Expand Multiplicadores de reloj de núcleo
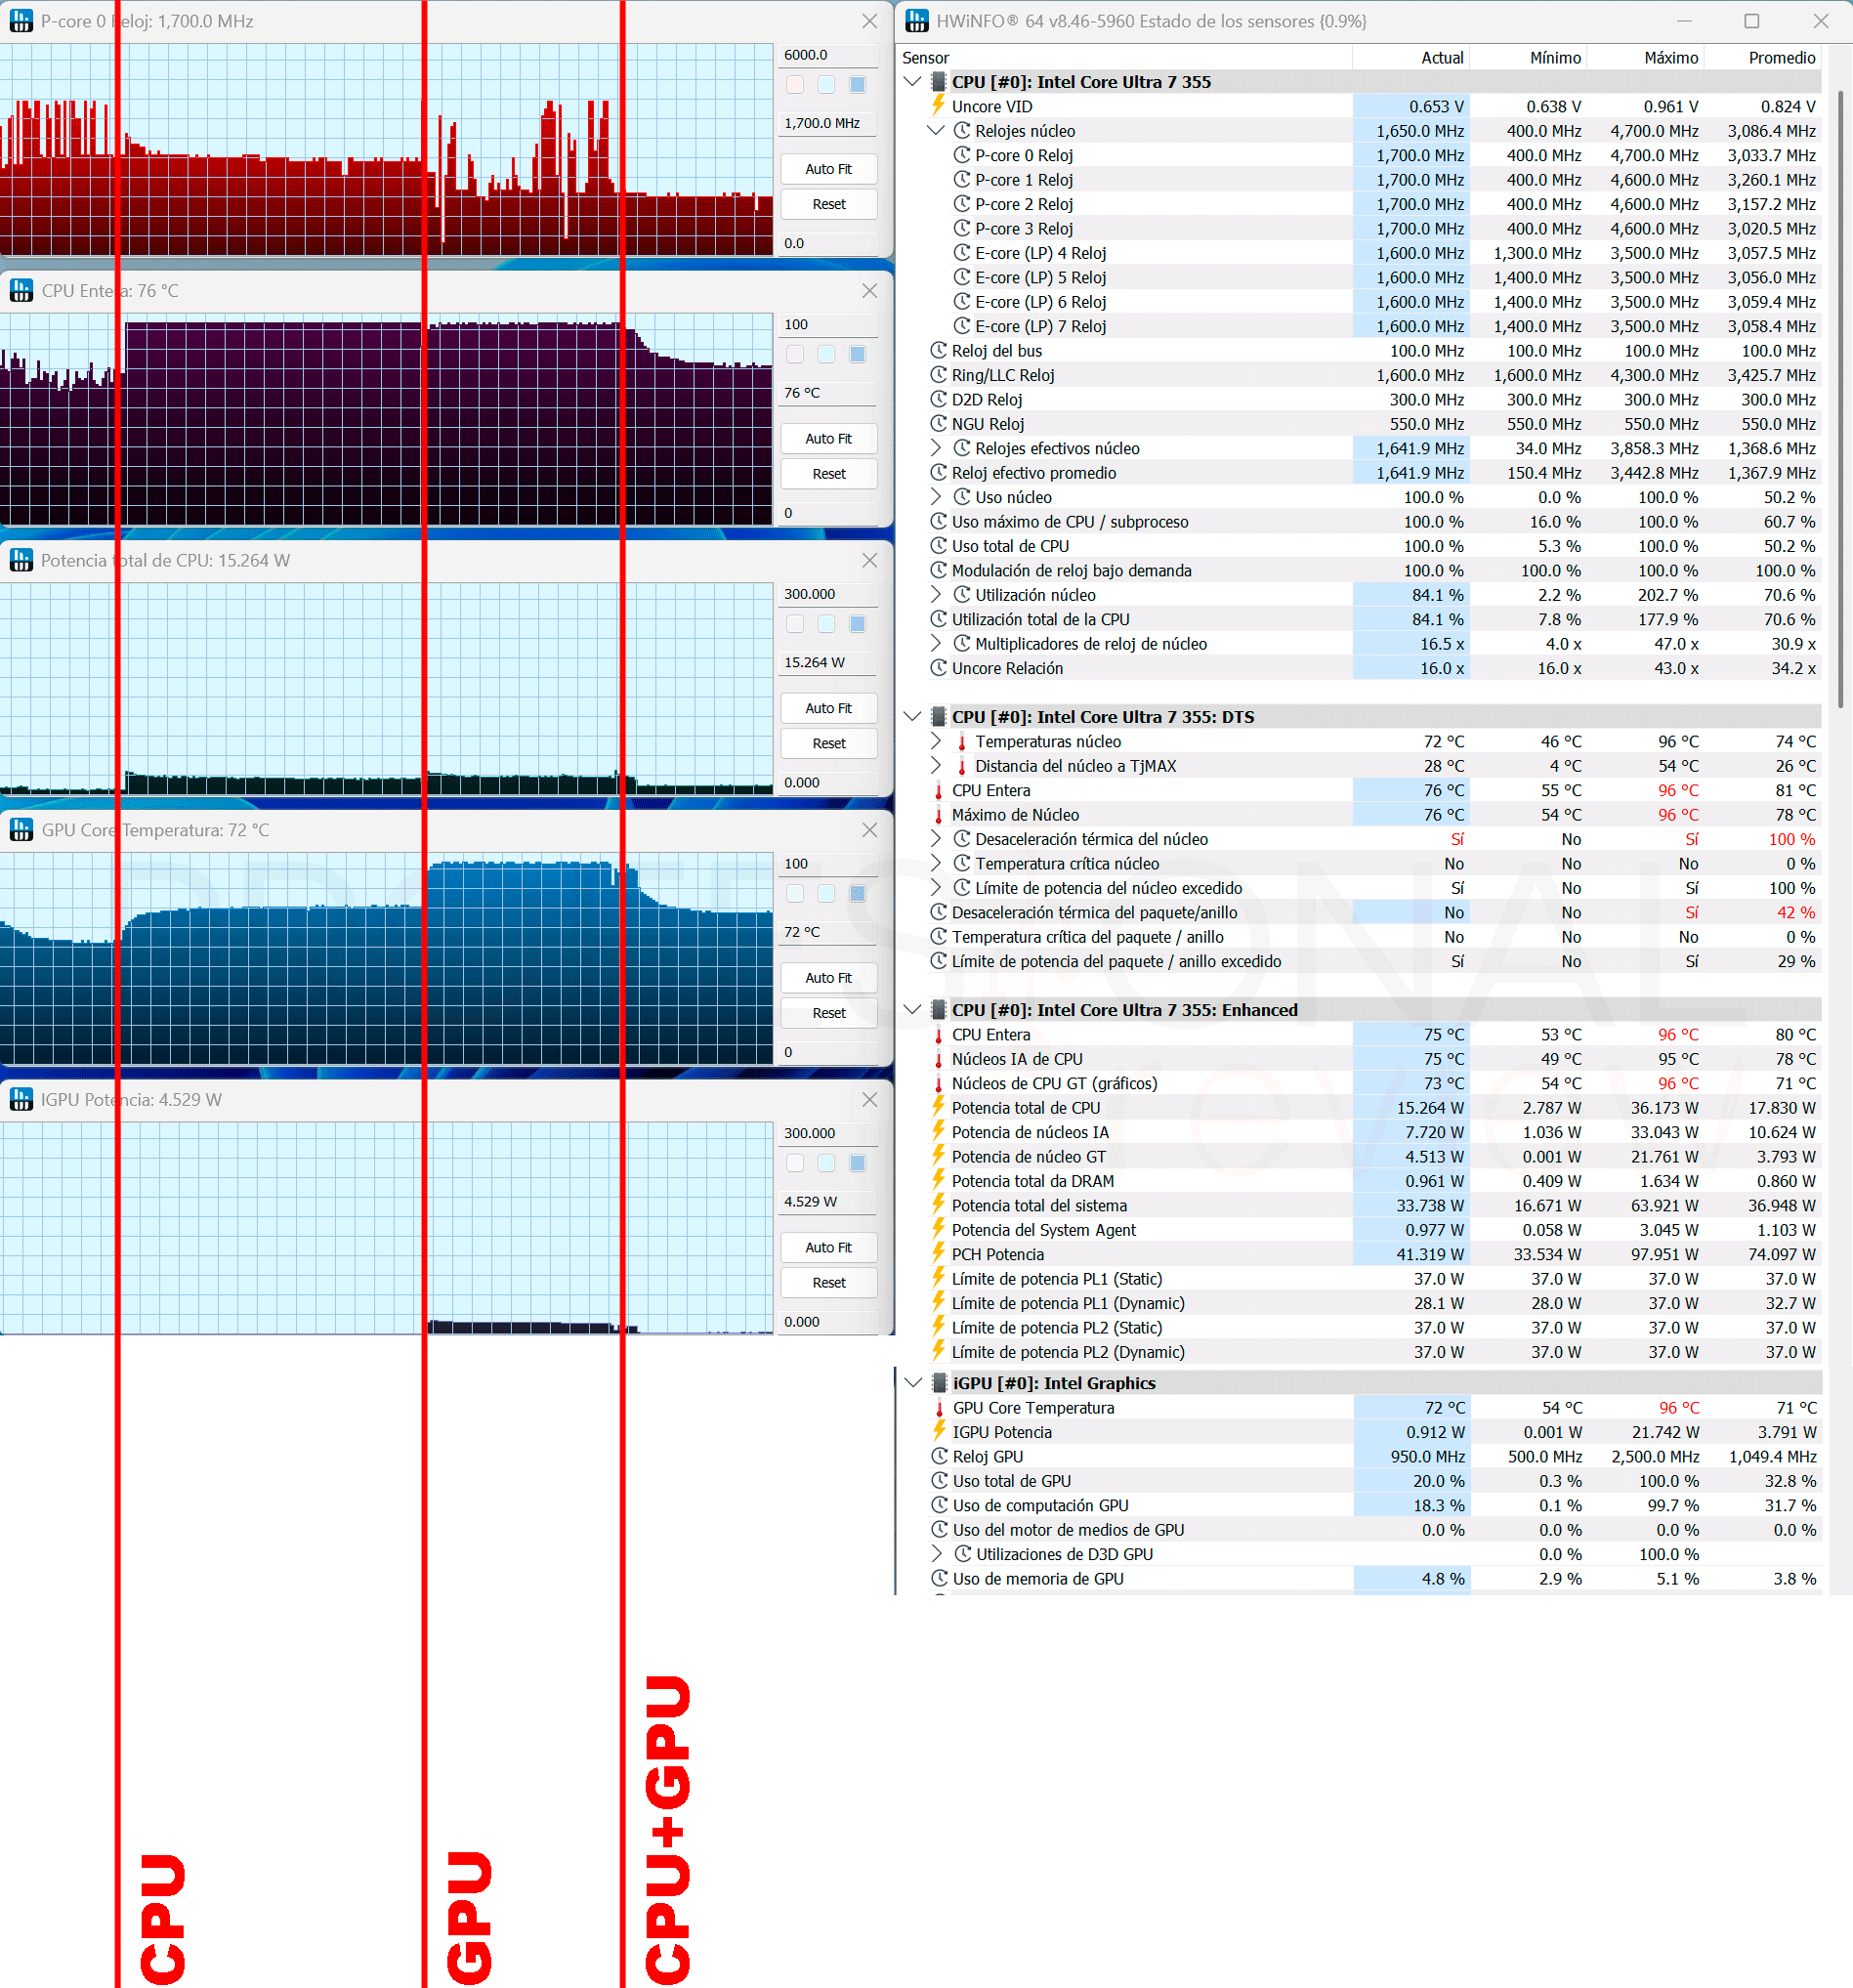Viewport: 1853px width, 1988px height. (936, 644)
